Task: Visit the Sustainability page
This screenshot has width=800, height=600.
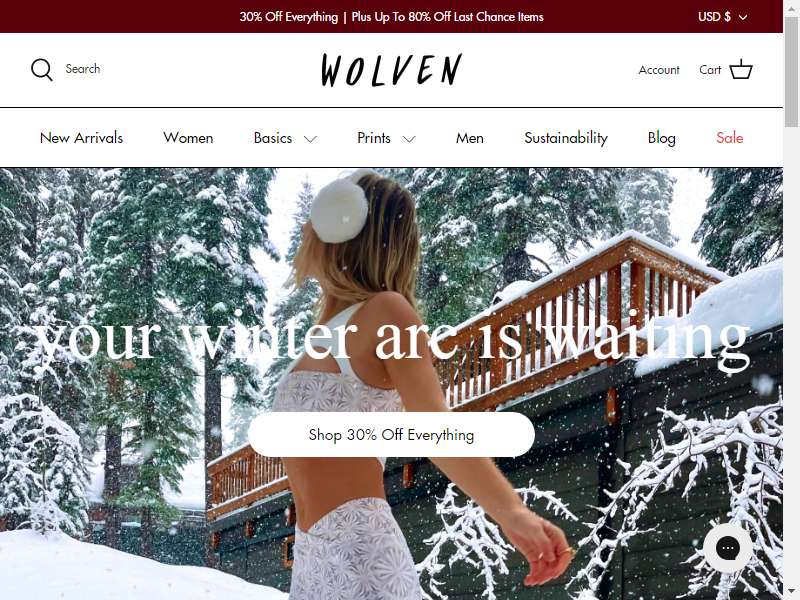Action: pyautogui.click(x=566, y=138)
